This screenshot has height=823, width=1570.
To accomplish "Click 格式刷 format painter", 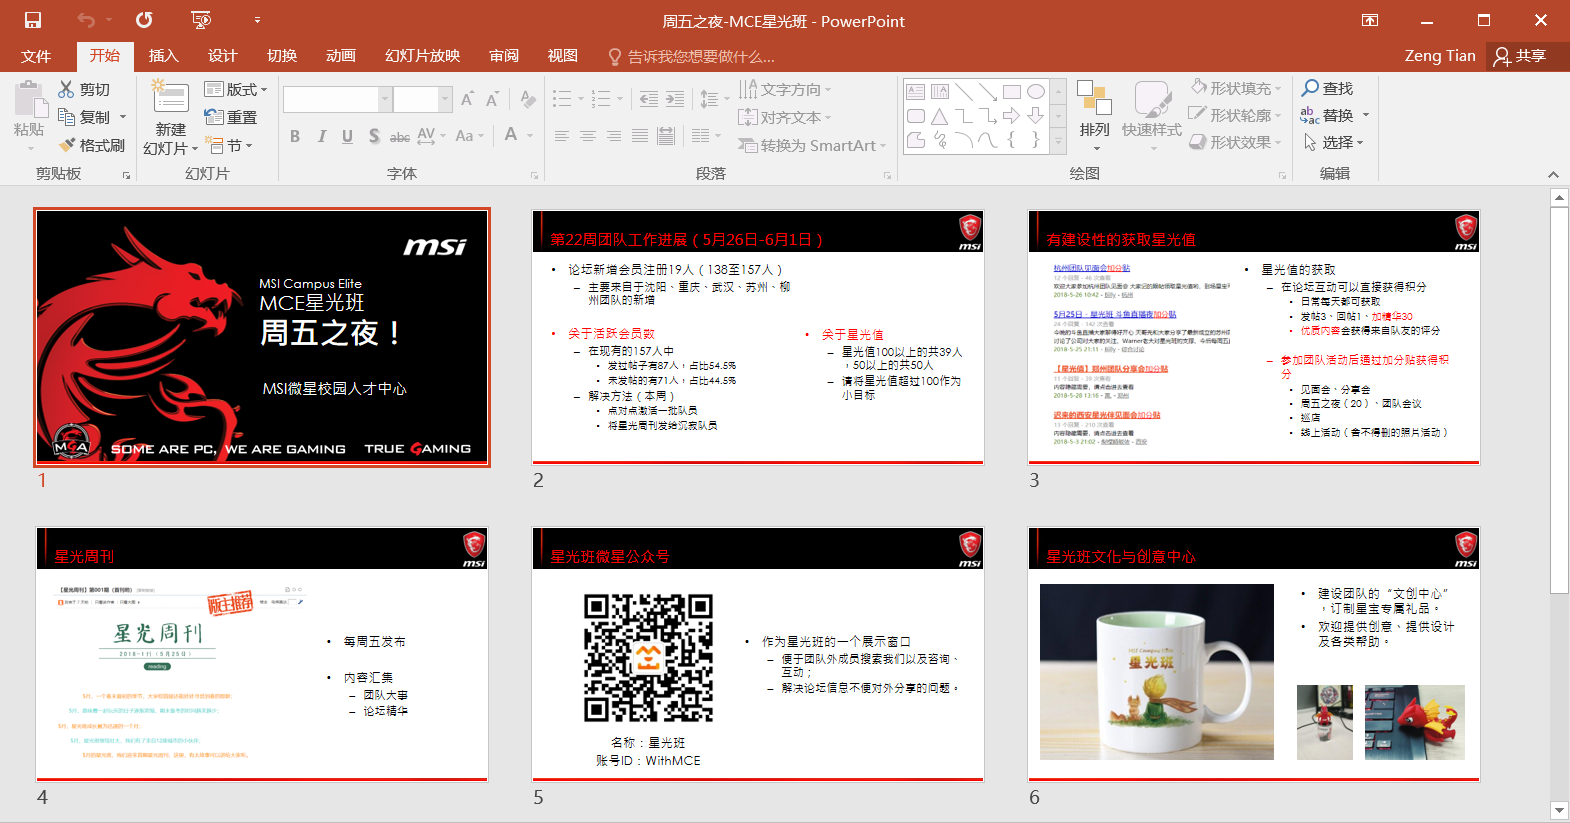I will pos(92,145).
